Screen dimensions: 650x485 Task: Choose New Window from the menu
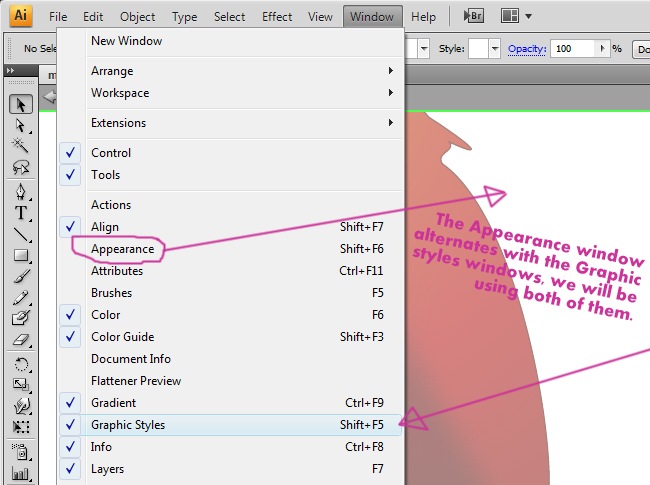click(230, 41)
